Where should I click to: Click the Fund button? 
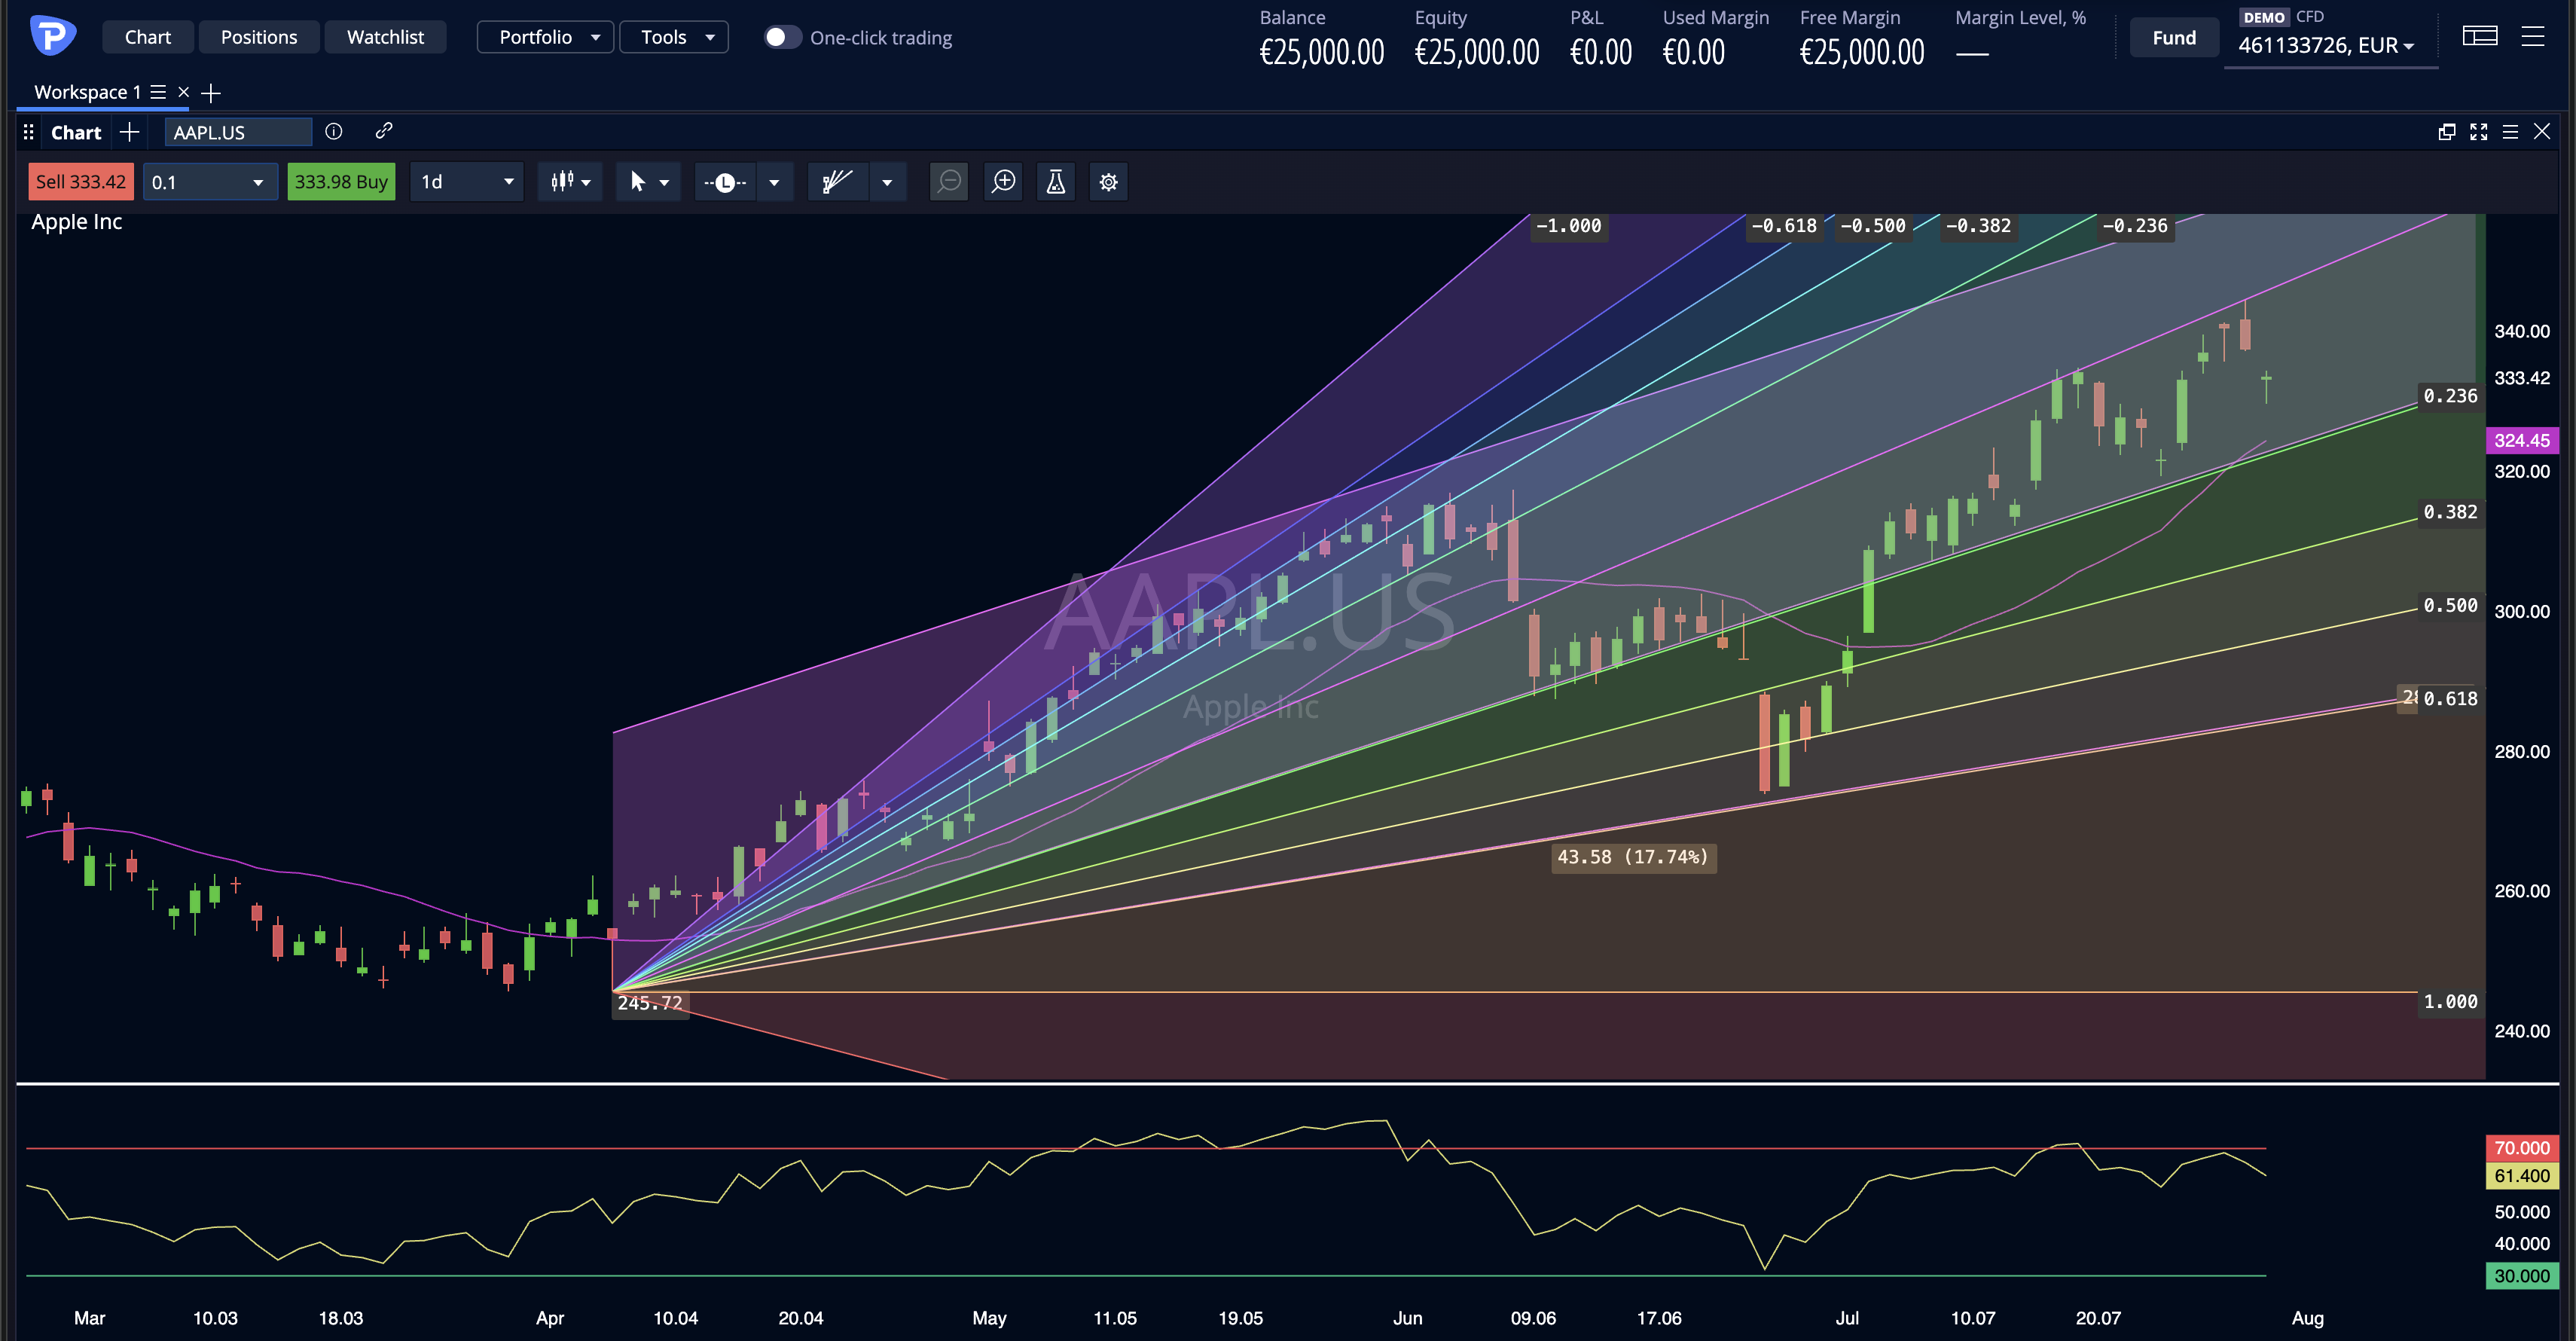coord(2174,38)
